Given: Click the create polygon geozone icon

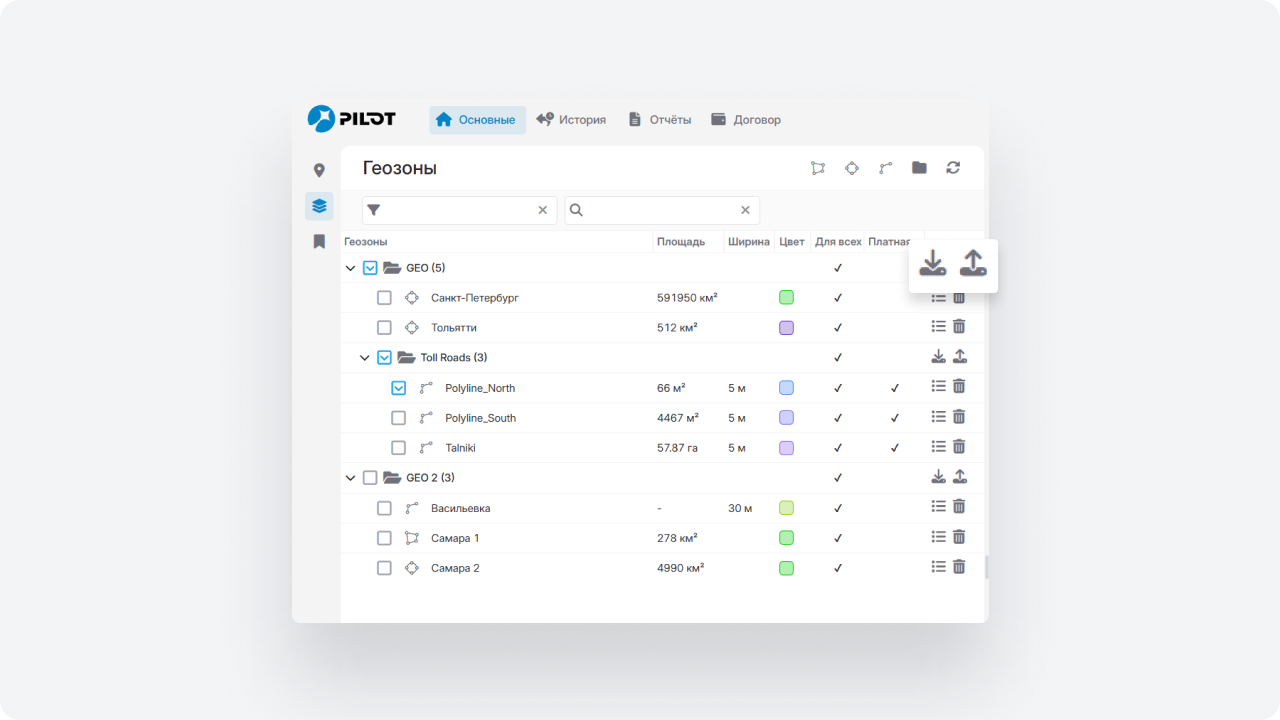Looking at the screenshot, I should [818, 168].
